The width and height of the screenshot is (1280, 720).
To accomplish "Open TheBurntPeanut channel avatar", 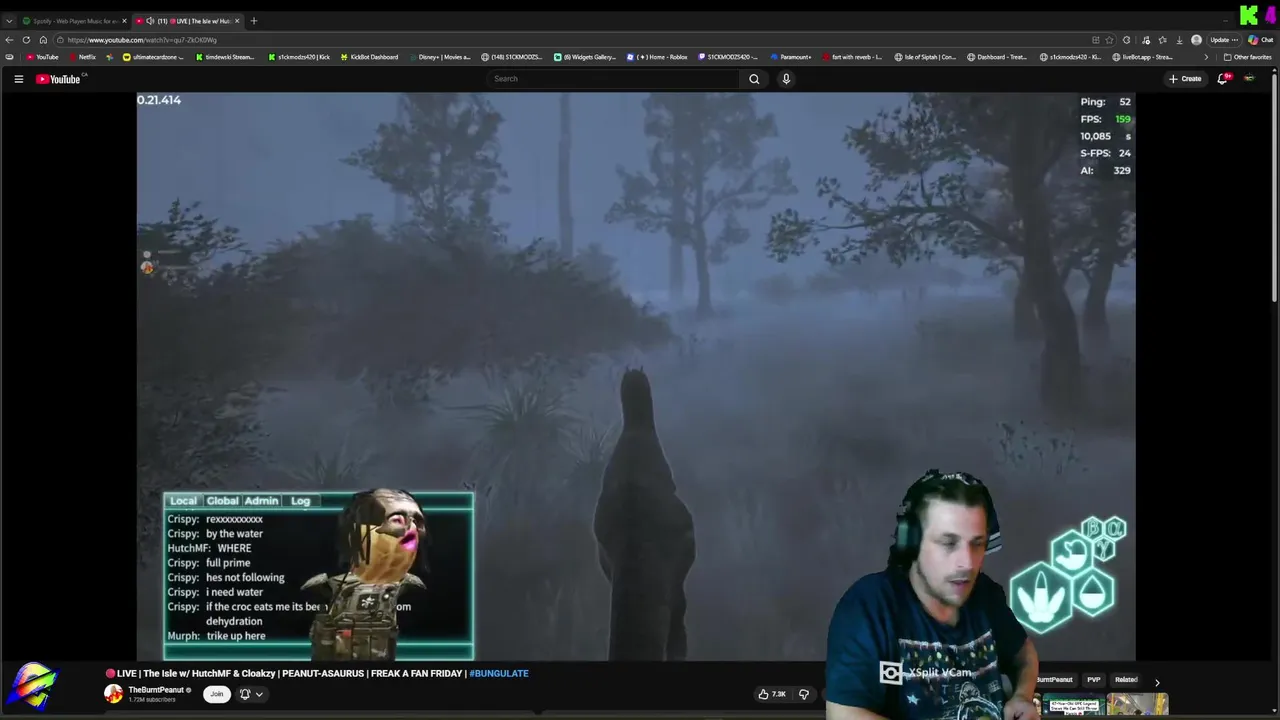I will [113, 694].
